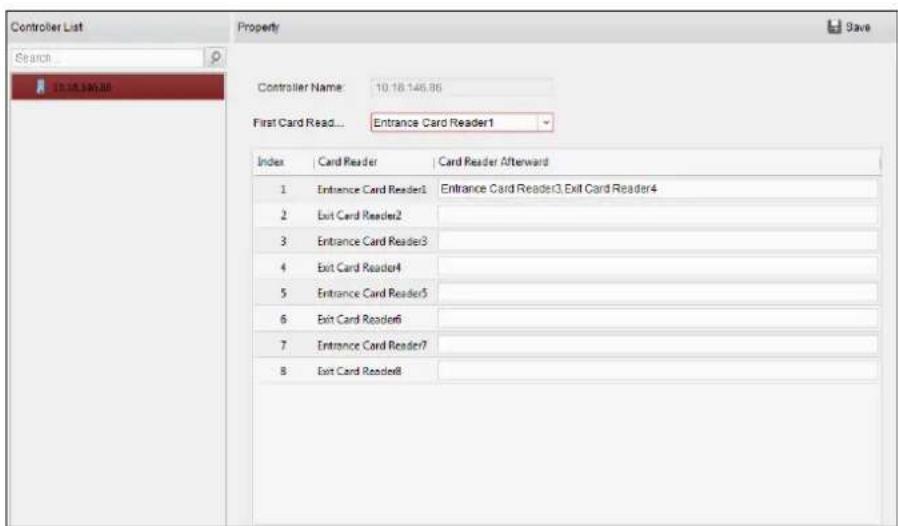Click the Afterward field for Exit Card Reader2
The image size is (898, 526).
coord(657,215)
